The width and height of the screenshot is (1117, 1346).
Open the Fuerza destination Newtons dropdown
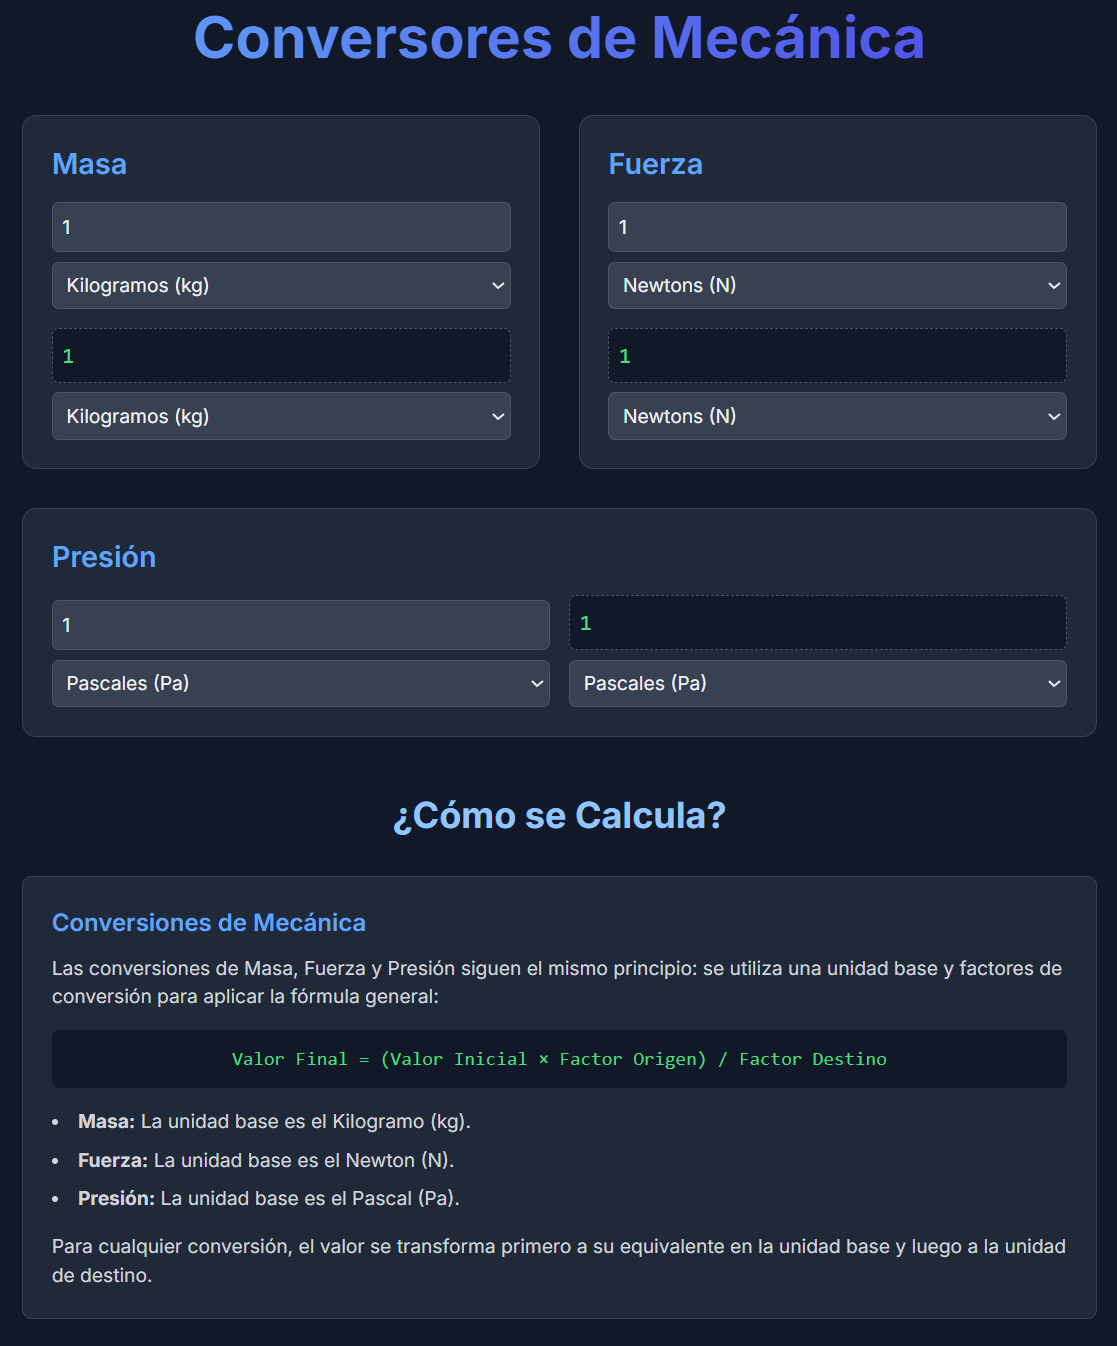(x=837, y=416)
